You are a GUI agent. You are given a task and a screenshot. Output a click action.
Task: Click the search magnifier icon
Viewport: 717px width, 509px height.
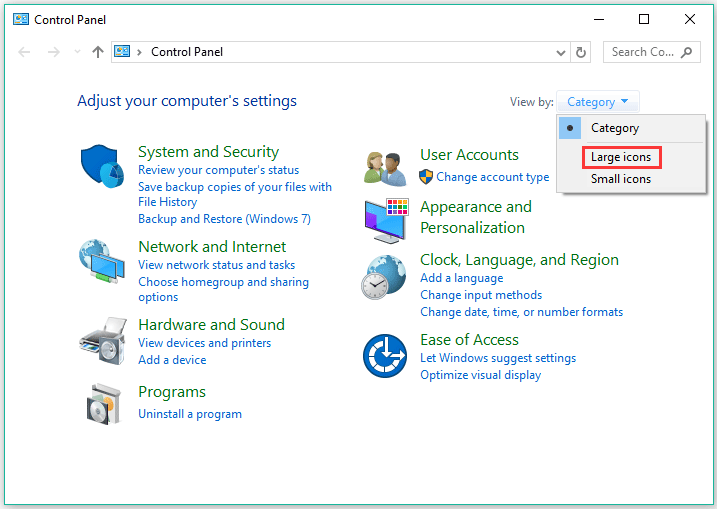point(686,52)
